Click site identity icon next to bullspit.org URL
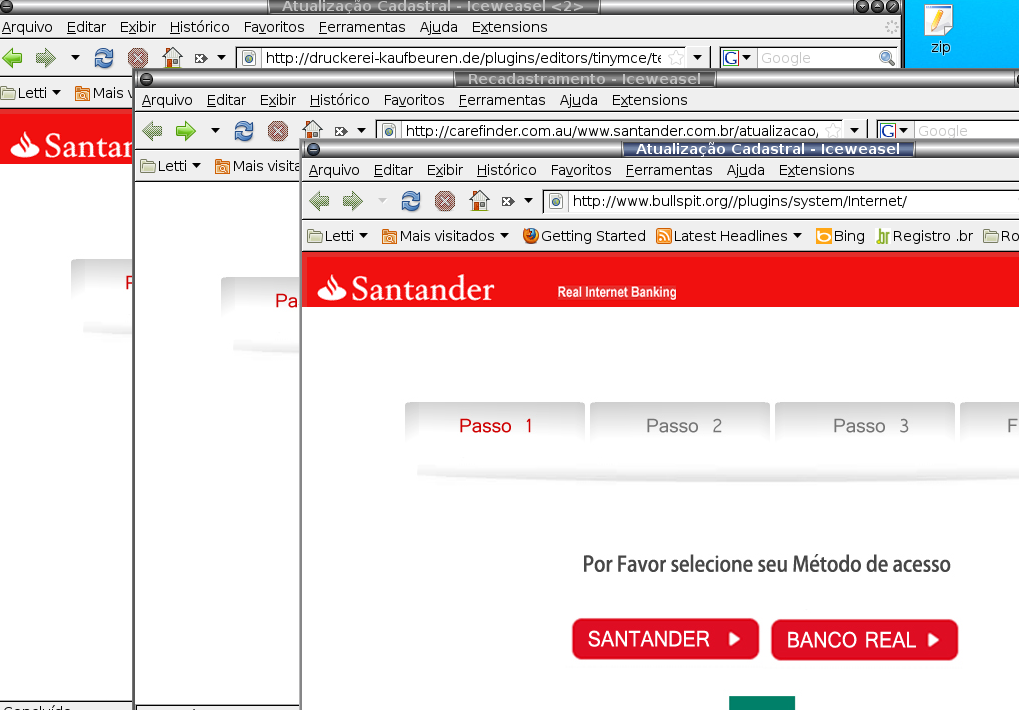This screenshot has width=1019, height=710. tap(556, 201)
